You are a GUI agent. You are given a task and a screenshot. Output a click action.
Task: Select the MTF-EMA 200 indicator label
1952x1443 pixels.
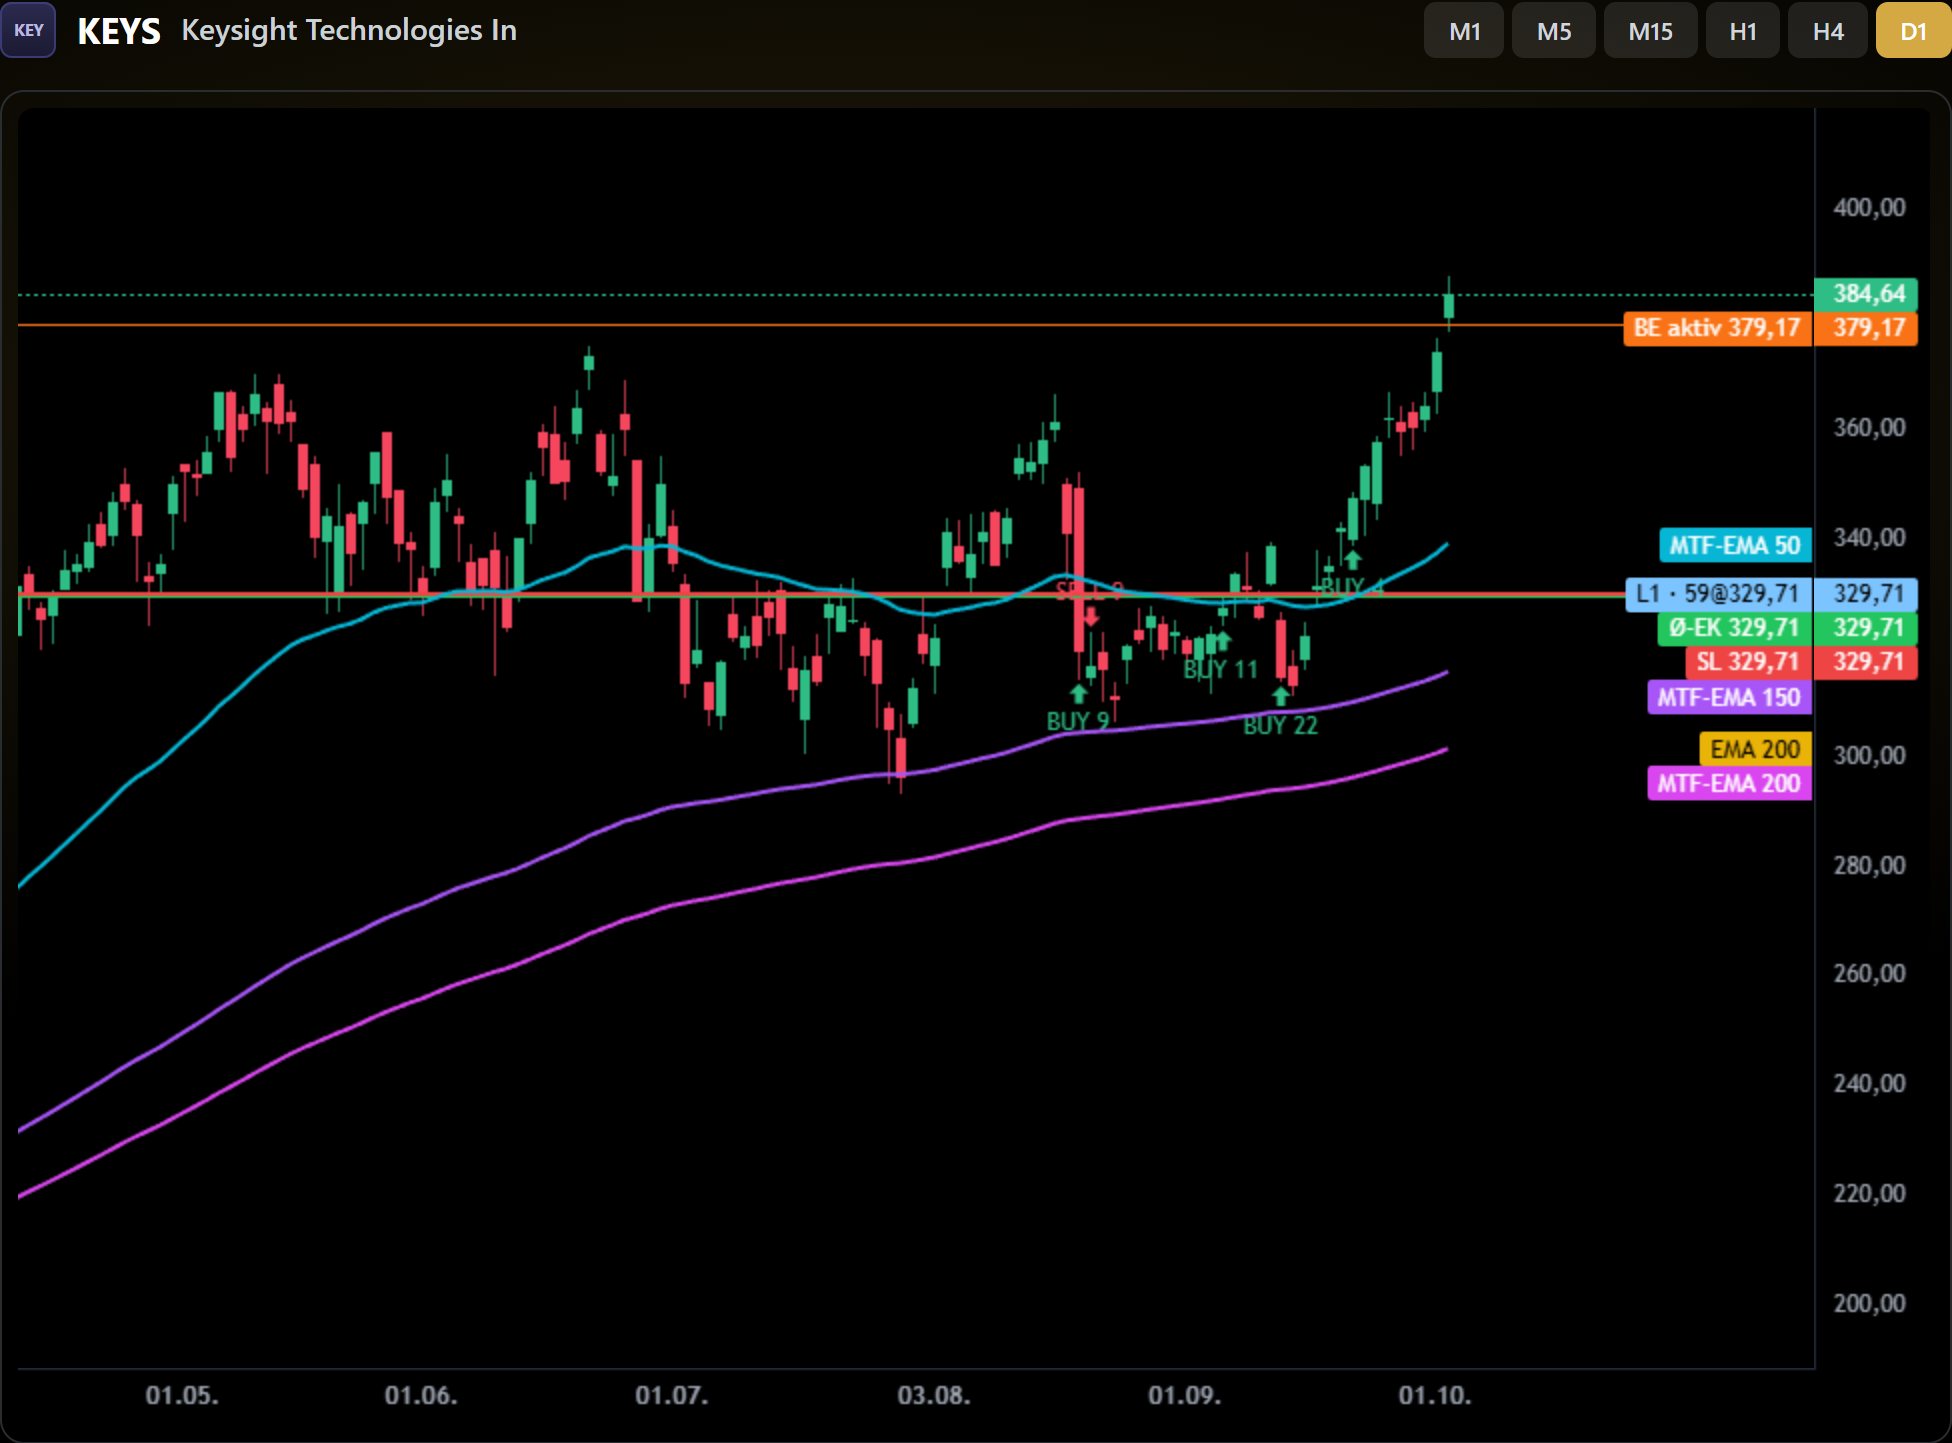pyautogui.click(x=1729, y=783)
